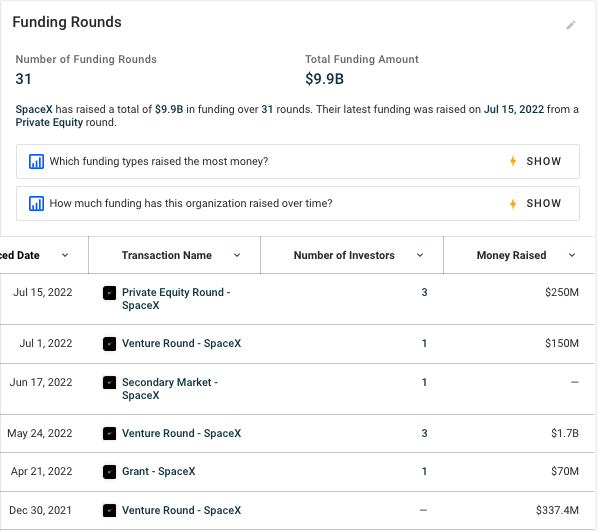Viewport: 598px width, 531px height.
Task: Show funding raised over time chart
Action: 543,203
